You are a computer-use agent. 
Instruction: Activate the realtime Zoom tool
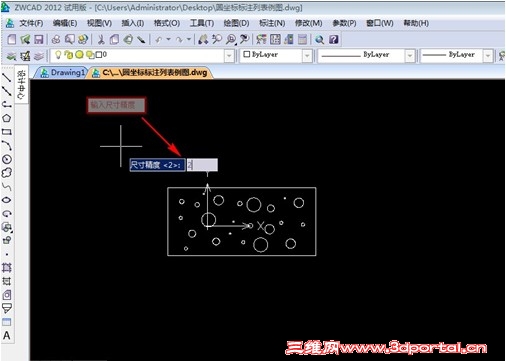pos(217,39)
